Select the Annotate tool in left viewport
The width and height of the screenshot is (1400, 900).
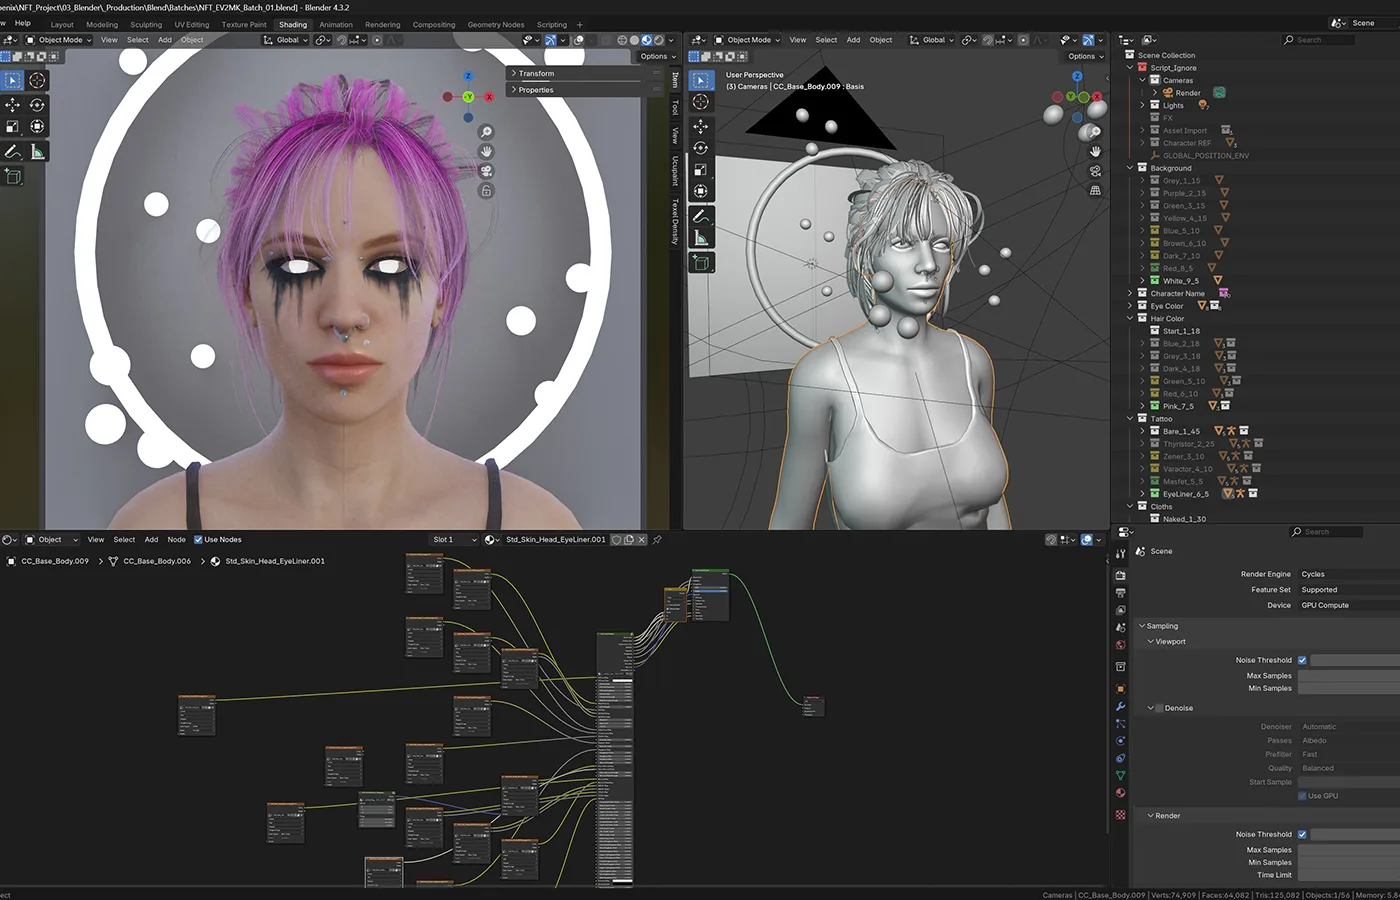point(12,152)
